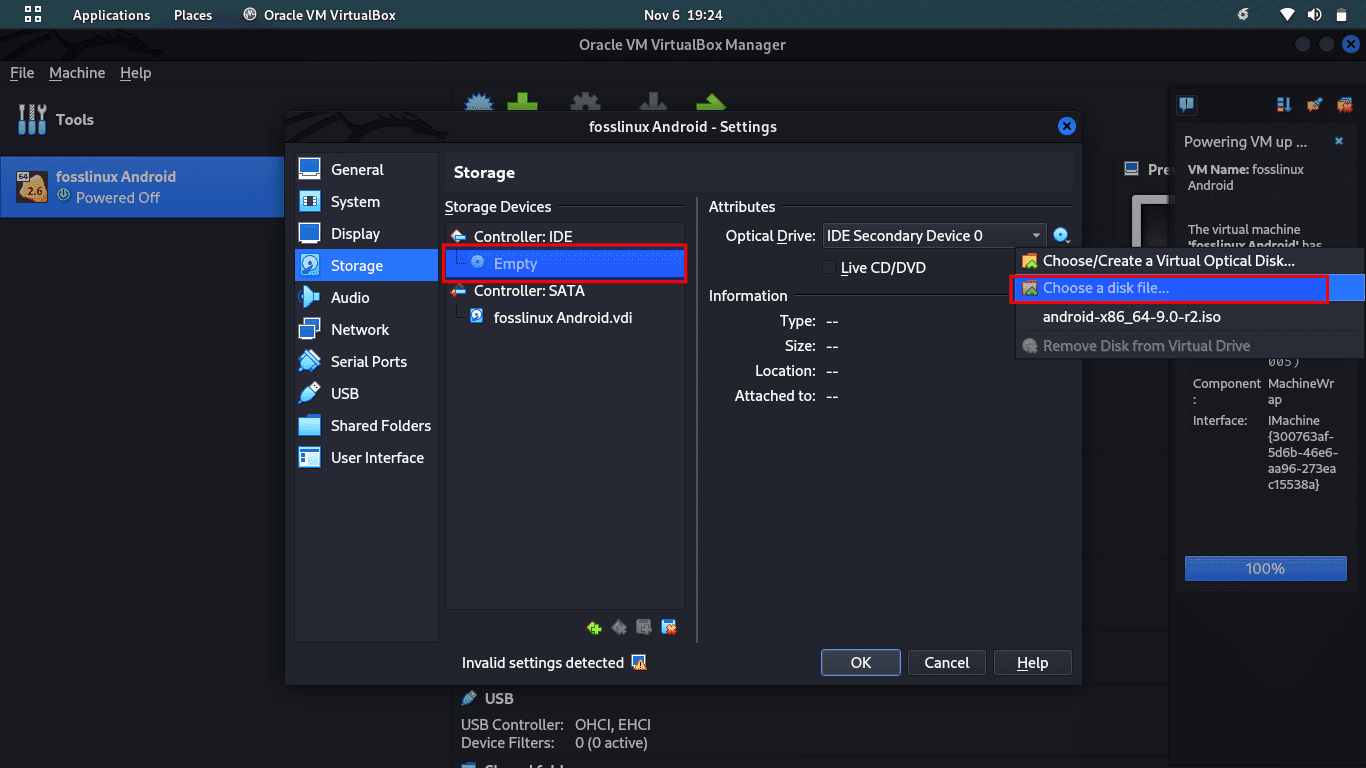
Task: Click the 100% progress bar
Action: point(1264,569)
